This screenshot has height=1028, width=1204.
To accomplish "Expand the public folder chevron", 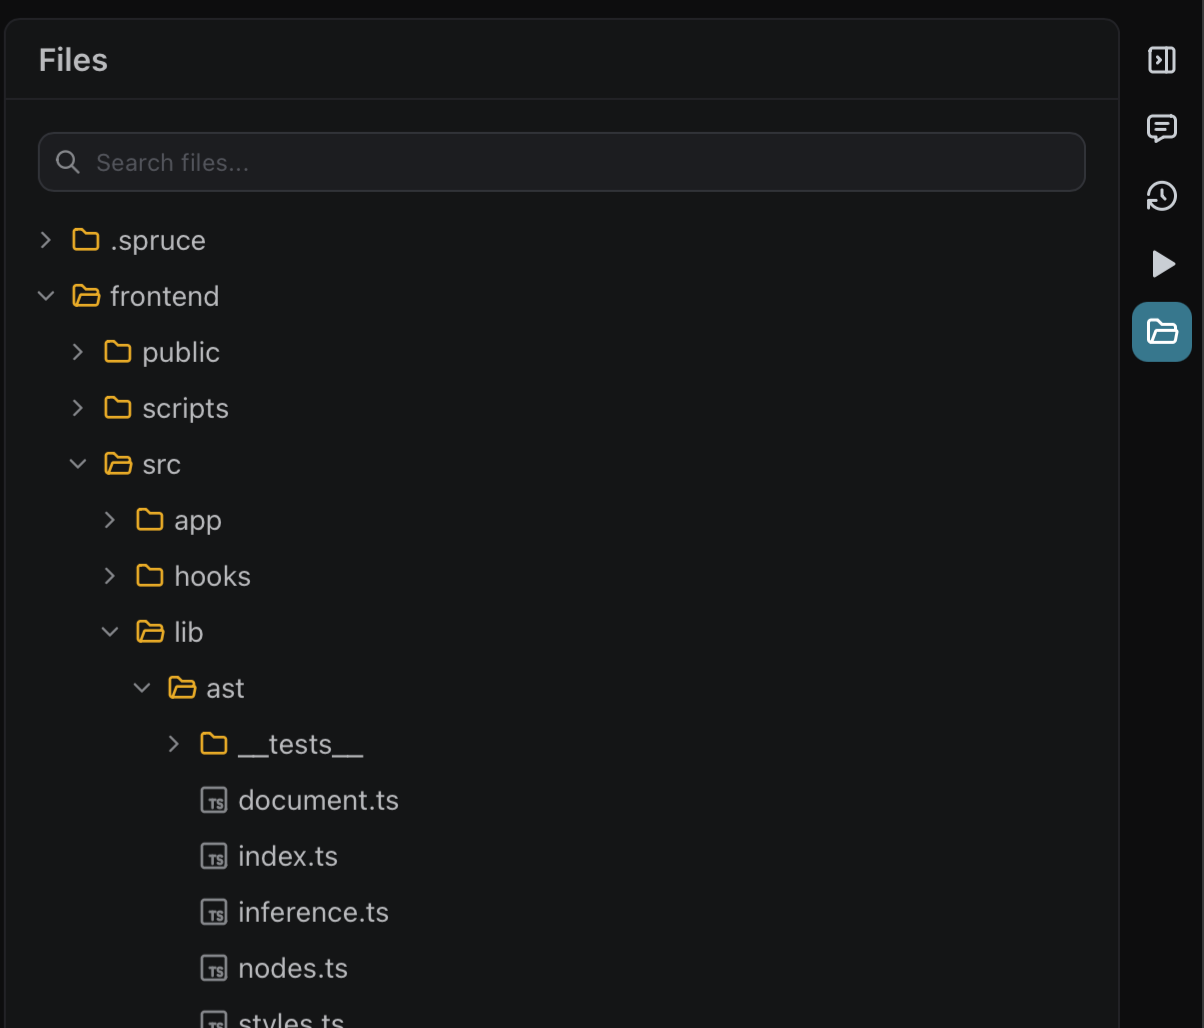I will [x=78, y=352].
